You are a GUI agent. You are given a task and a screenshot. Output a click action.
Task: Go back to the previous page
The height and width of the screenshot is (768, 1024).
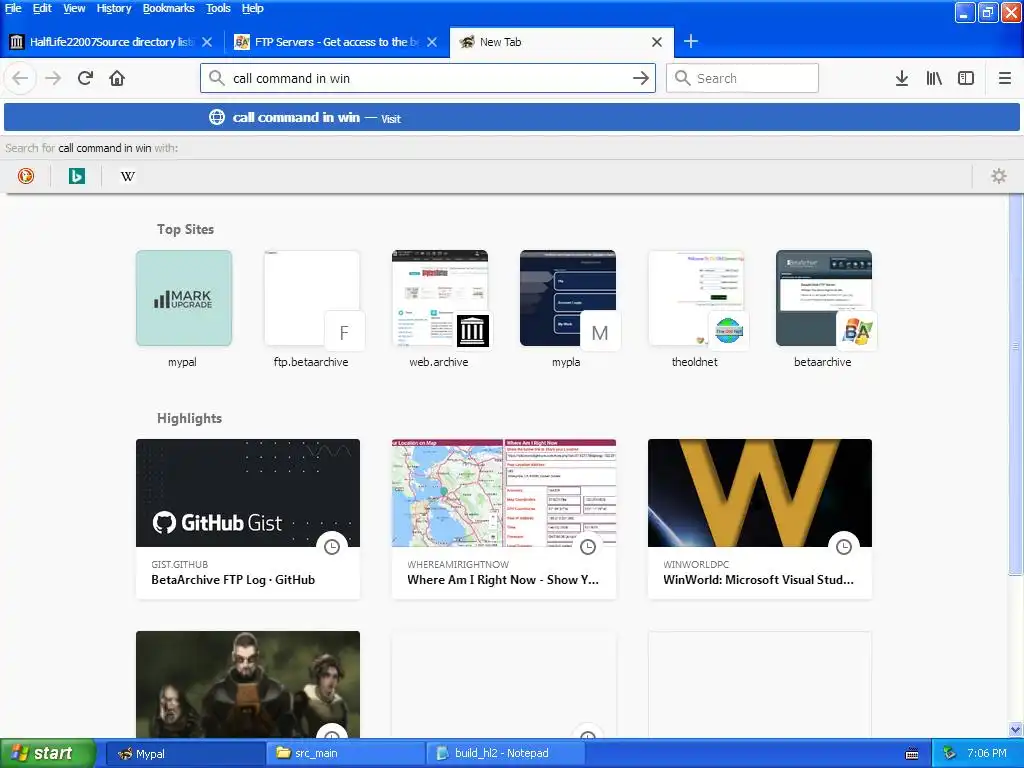tap(20, 78)
